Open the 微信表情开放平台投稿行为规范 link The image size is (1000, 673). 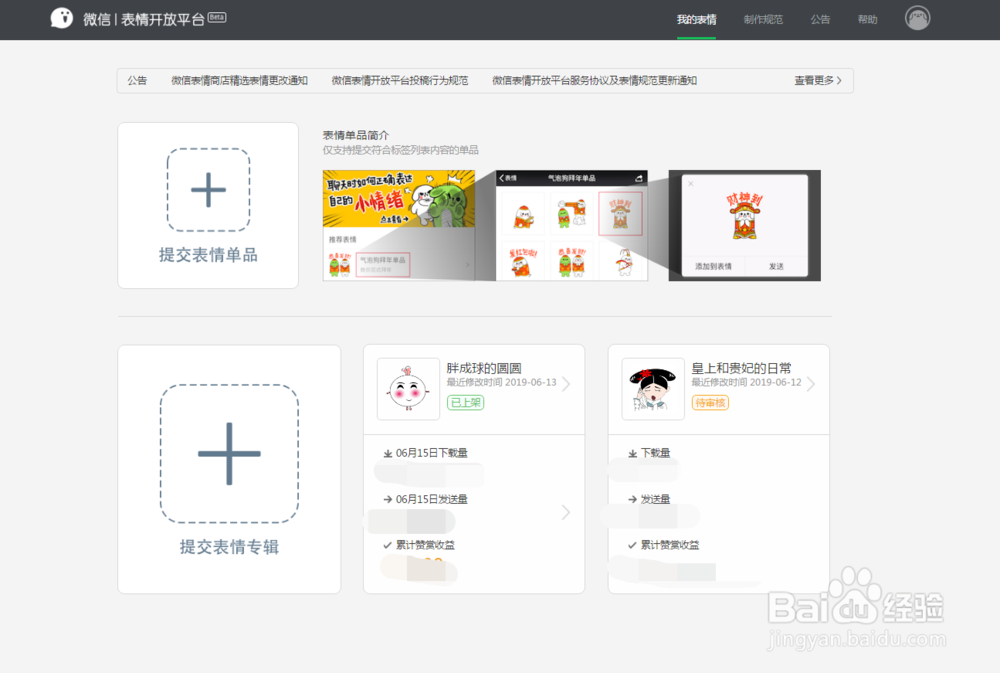click(x=399, y=80)
